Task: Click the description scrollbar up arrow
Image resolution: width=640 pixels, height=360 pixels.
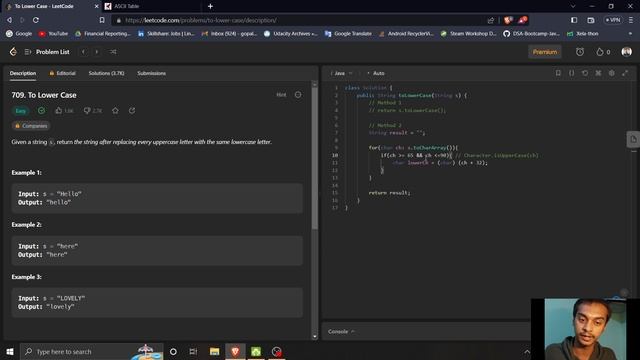Action: (315, 84)
